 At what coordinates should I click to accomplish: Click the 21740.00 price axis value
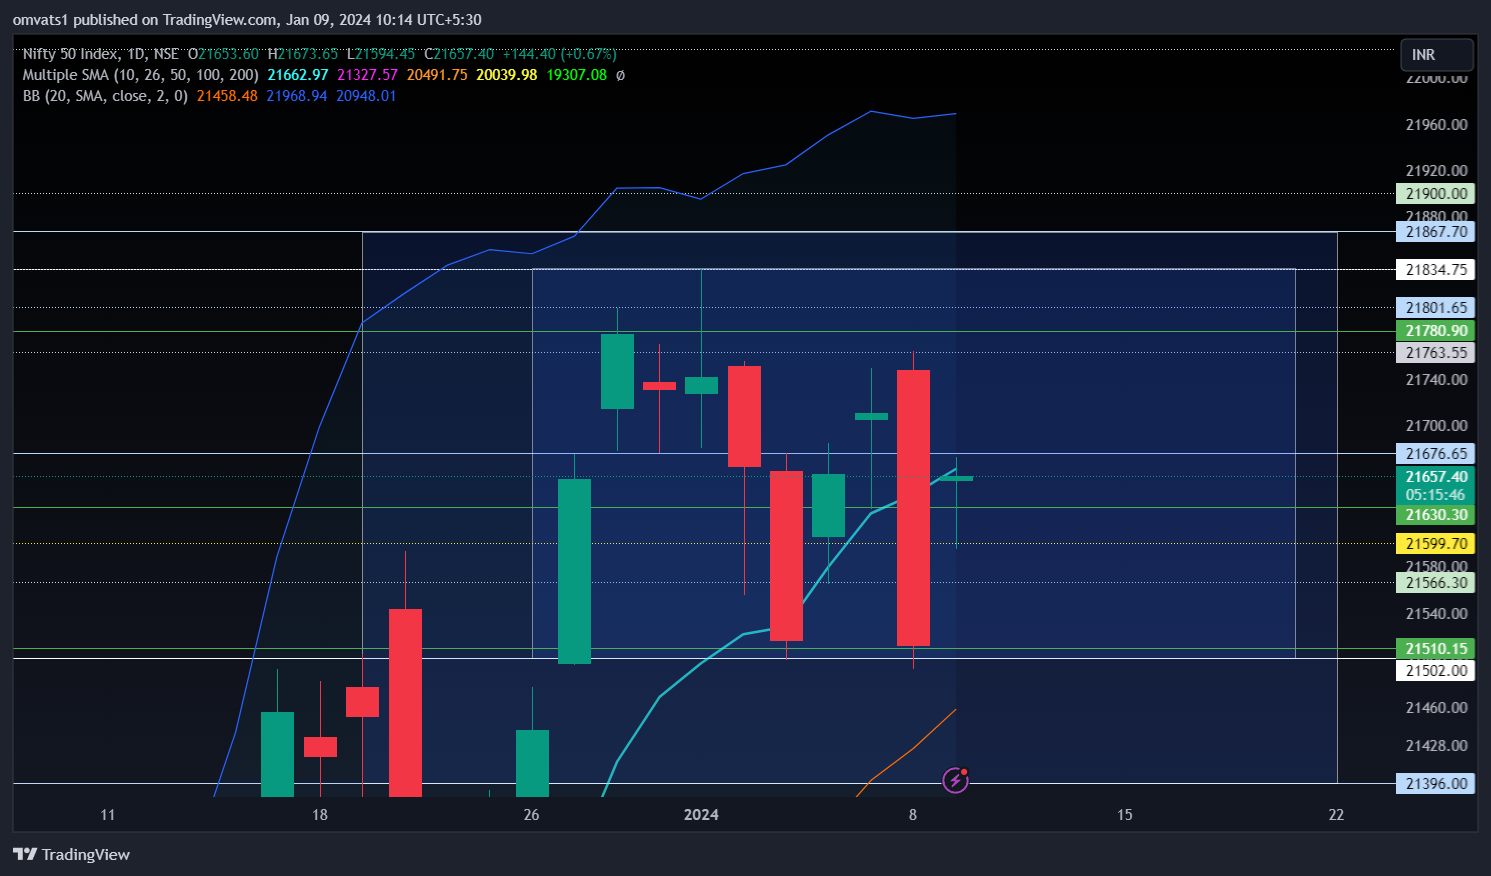pyautogui.click(x=1436, y=380)
